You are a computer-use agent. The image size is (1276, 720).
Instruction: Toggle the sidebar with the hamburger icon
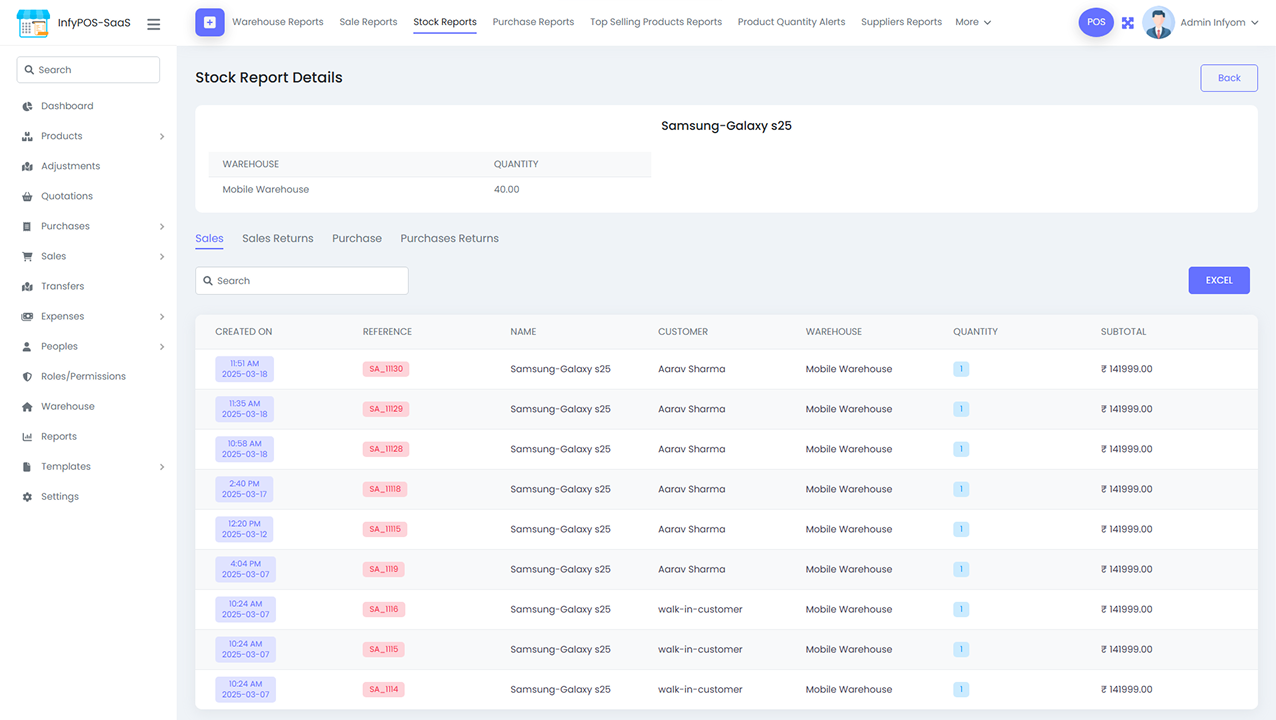click(x=153, y=23)
